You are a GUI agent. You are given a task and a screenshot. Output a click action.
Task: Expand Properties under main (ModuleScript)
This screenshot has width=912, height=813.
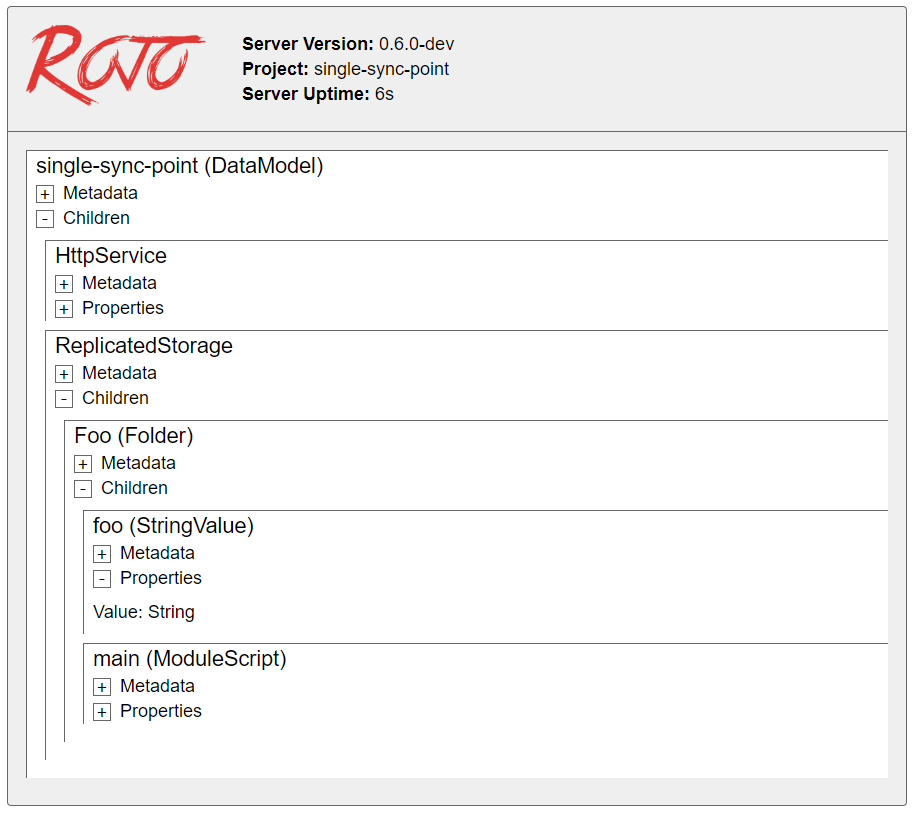click(102, 712)
